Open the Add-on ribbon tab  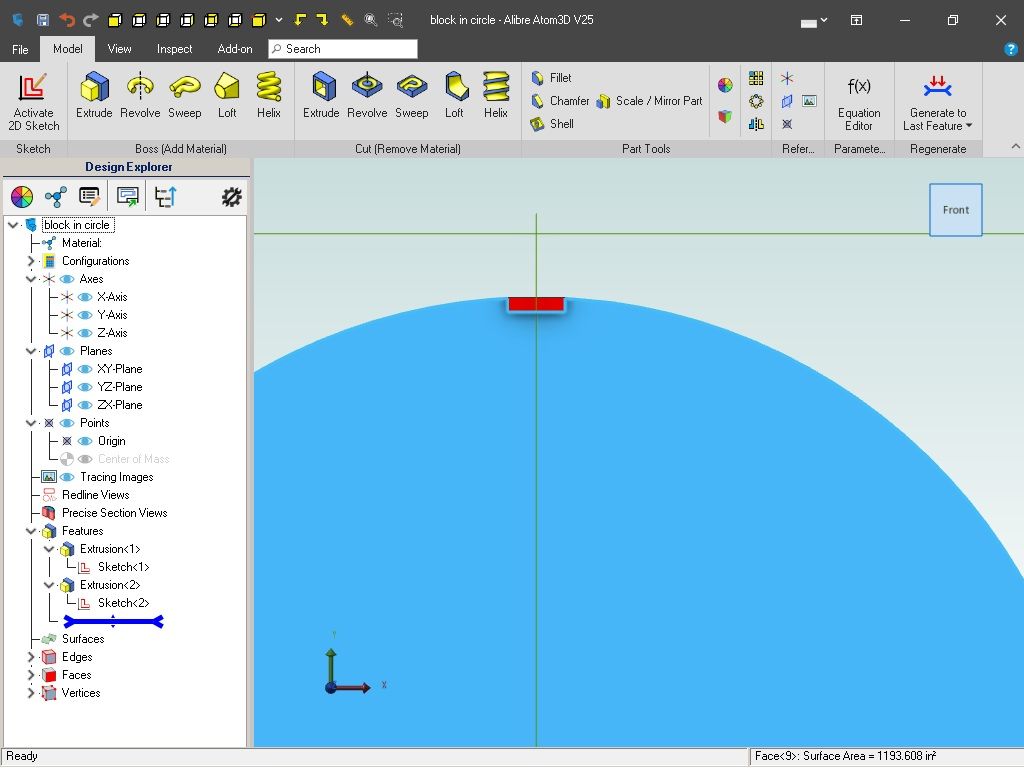coord(235,49)
